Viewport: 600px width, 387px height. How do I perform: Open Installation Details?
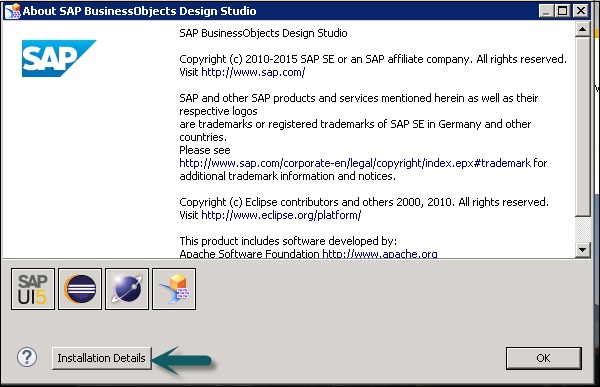coord(102,358)
